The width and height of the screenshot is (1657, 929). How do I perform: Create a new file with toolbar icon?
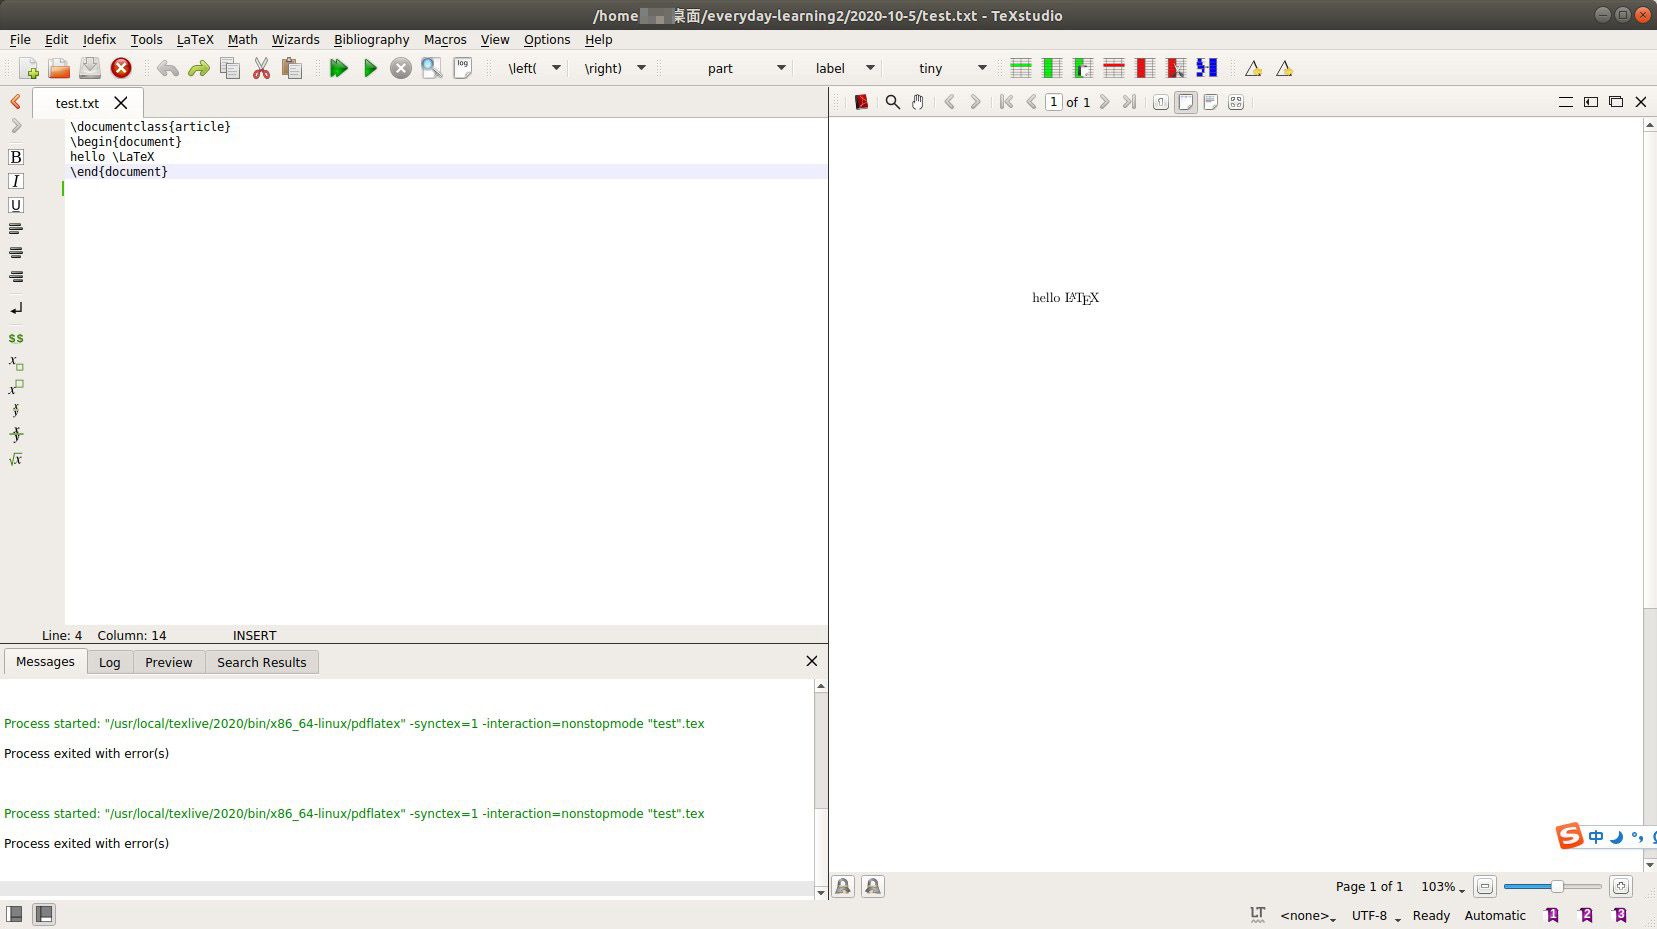pyautogui.click(x=28, y=68)
